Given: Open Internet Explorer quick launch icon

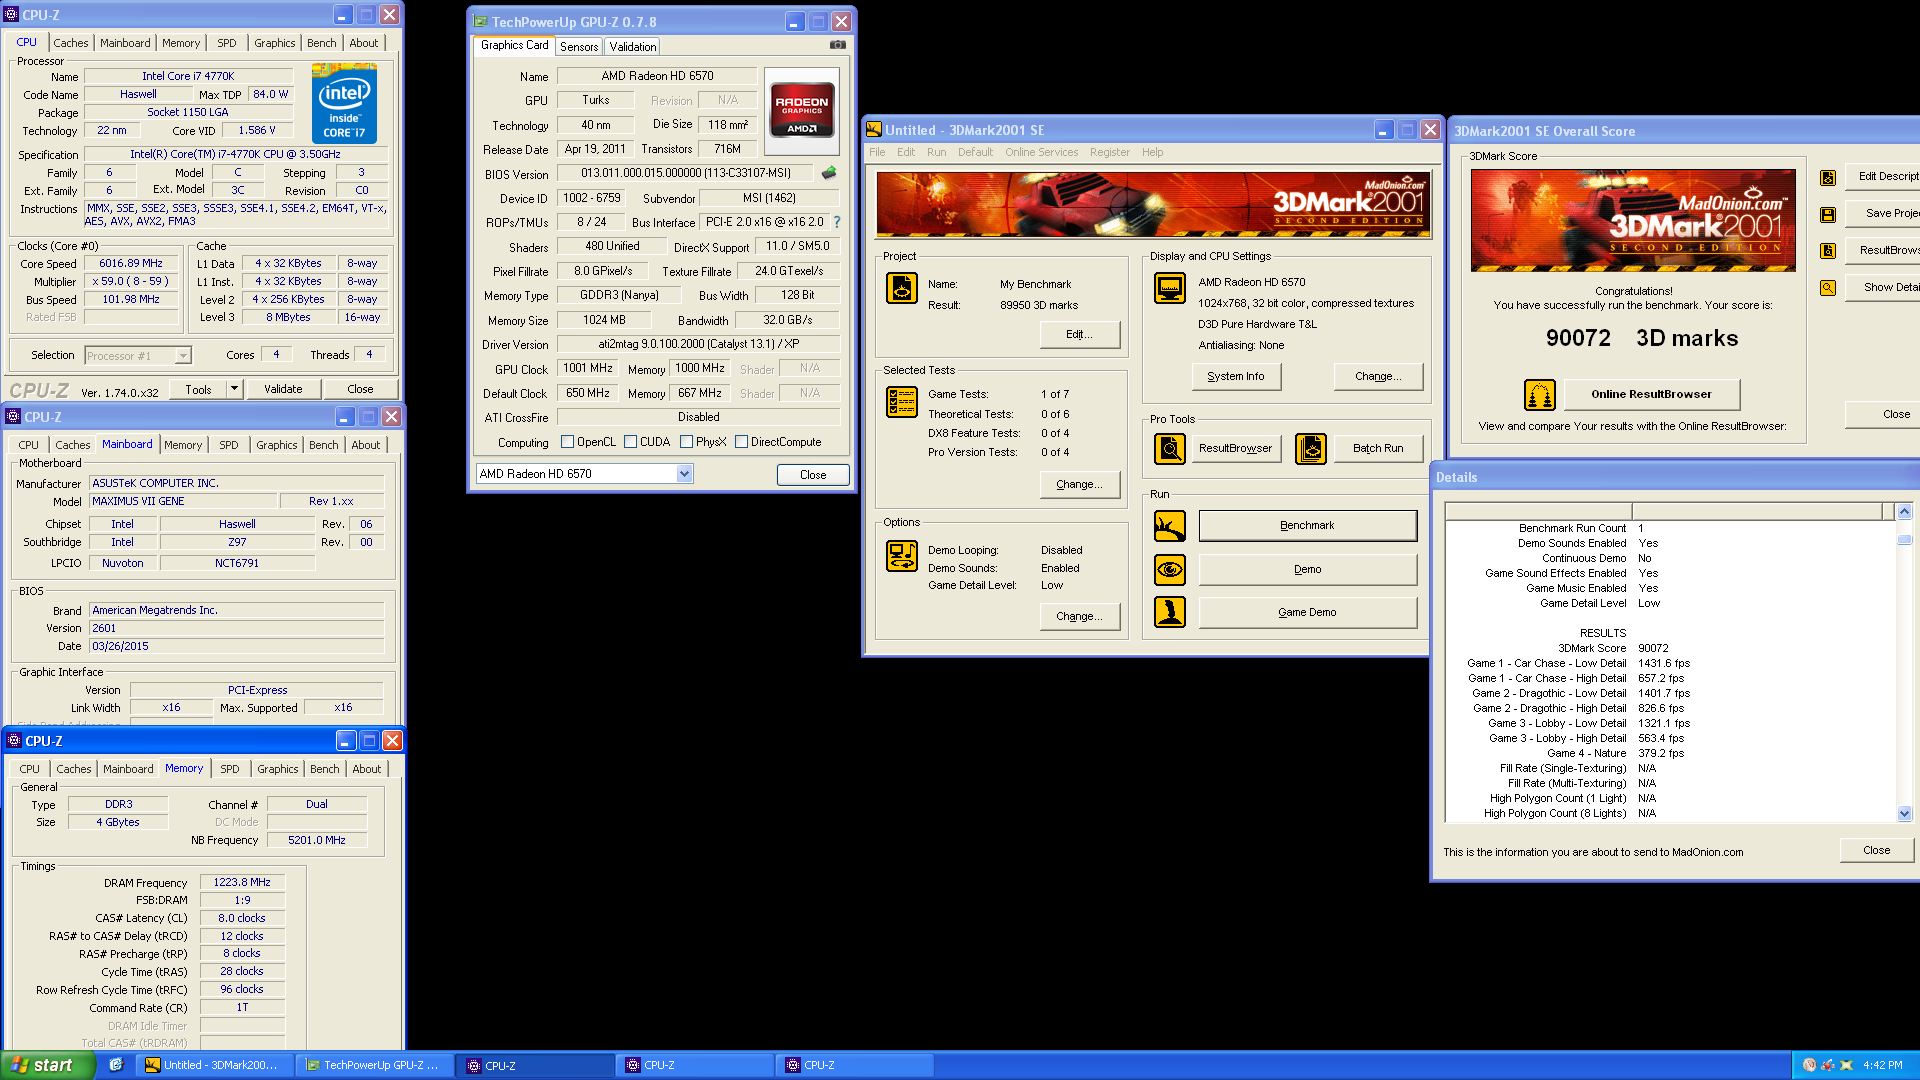Looking at the screenshot, I should pos(116,1065).
